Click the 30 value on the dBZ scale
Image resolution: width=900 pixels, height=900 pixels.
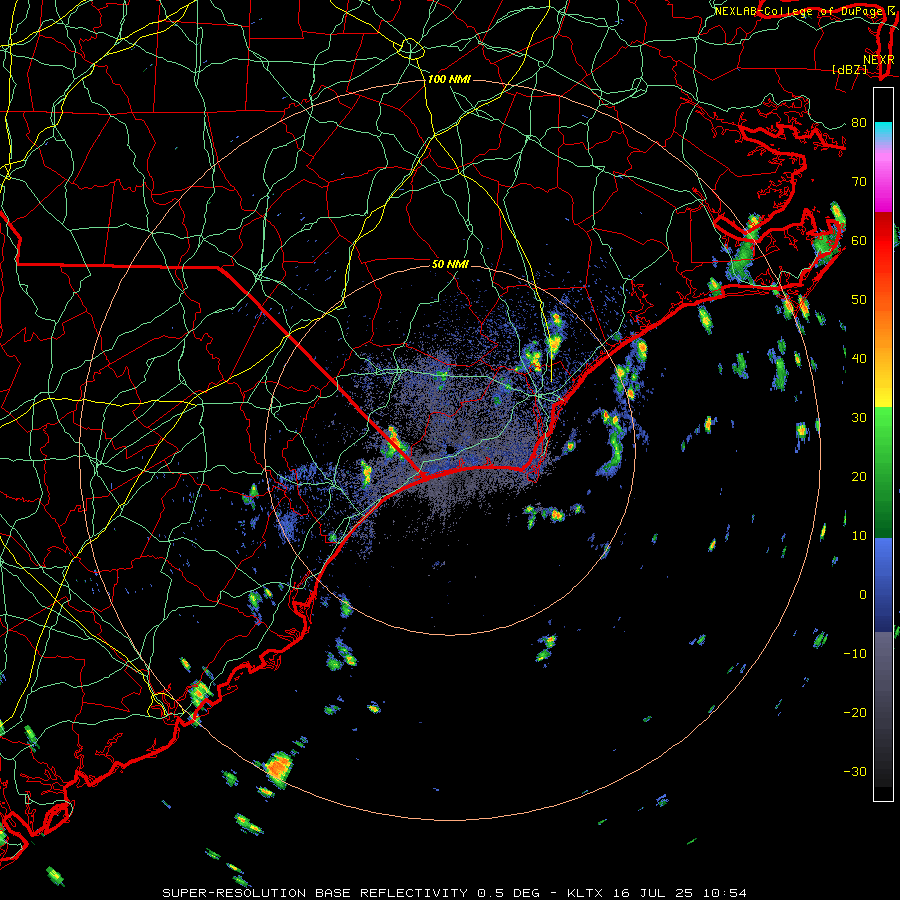pyautogui.click(x=859, y=418)
